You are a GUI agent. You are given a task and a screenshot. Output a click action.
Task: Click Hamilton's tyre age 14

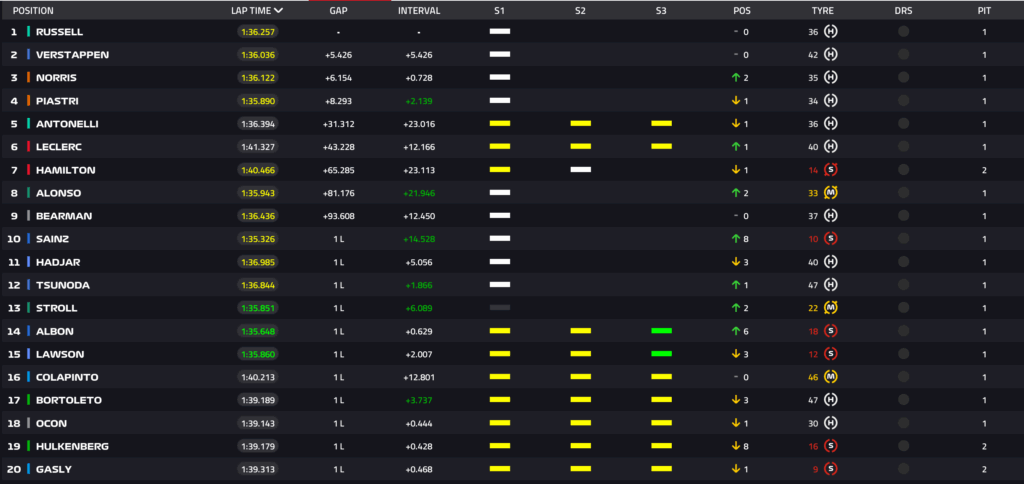(813, 170)
